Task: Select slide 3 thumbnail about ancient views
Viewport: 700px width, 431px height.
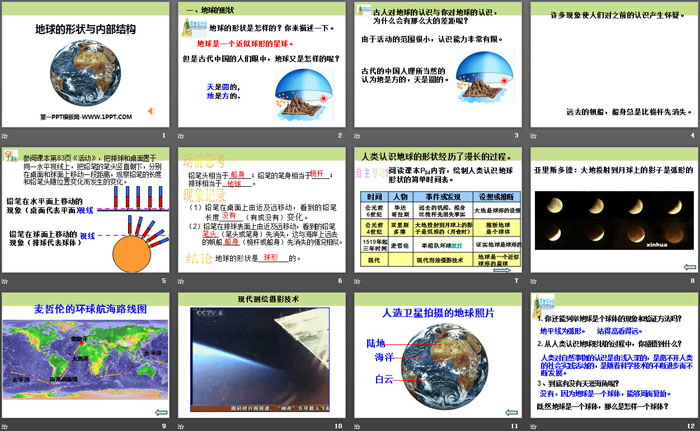Action: click(438, 65)
